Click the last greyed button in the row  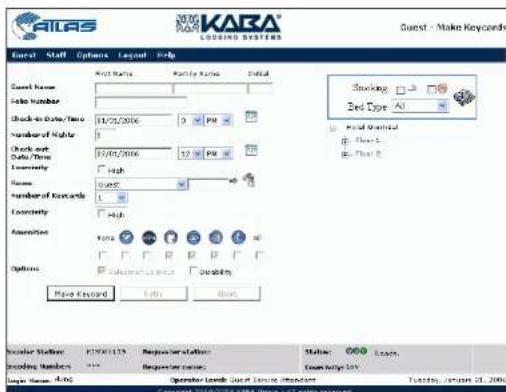[227, 294]
